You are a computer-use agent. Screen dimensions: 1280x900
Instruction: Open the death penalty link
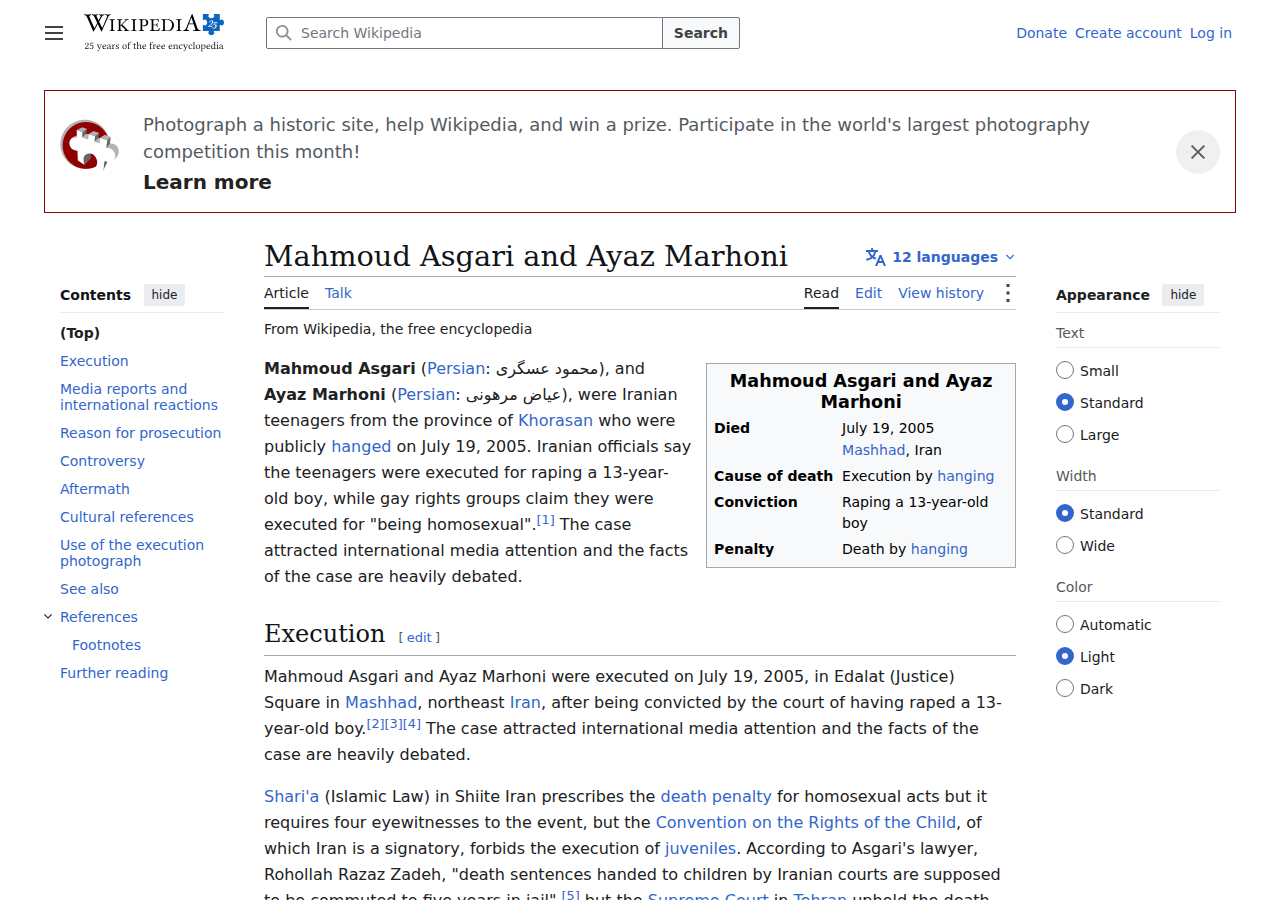click(x=716, y=796)
